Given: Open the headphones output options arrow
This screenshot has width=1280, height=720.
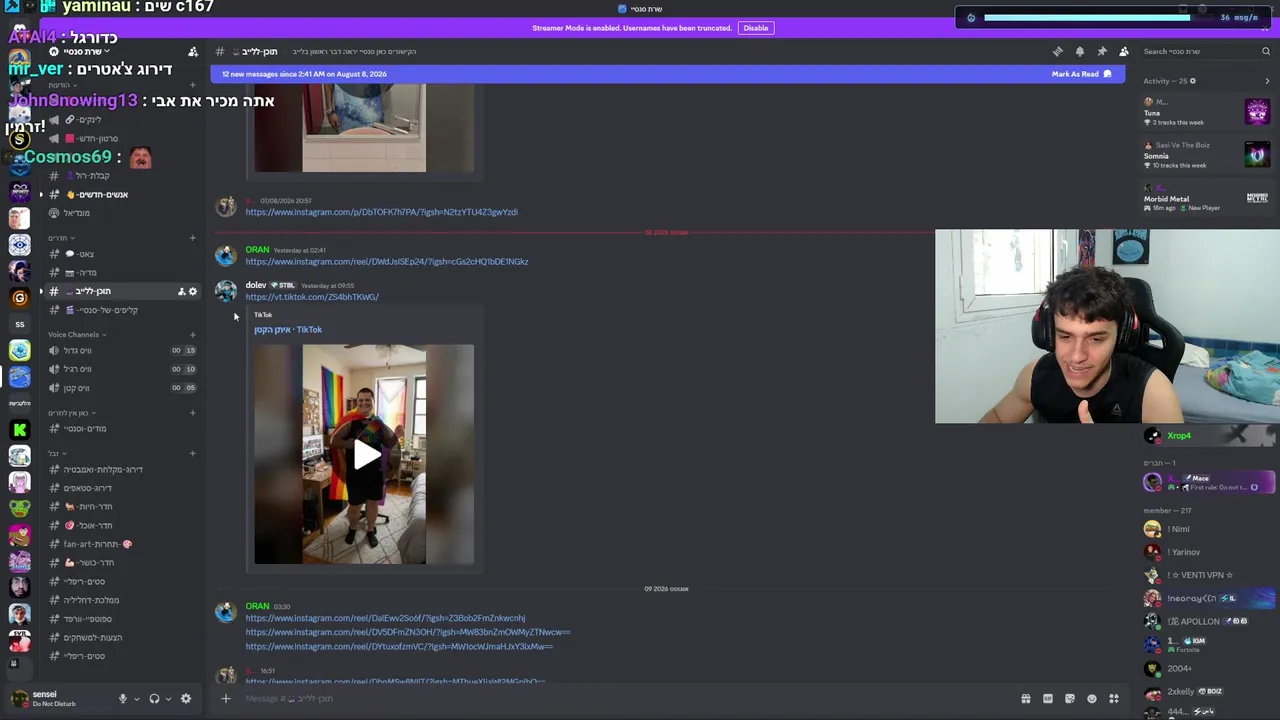Looking at the screenshot, I should pyautogui.click(x=168, y=699).
